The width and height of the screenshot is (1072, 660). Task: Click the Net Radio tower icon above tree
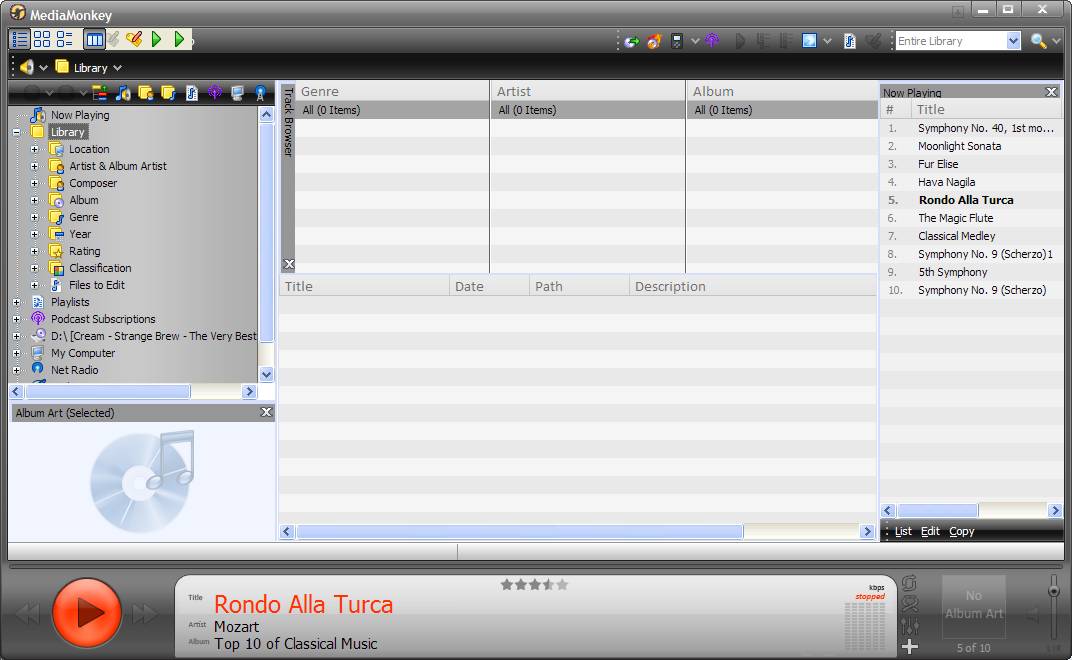click(x=260, y=93)
